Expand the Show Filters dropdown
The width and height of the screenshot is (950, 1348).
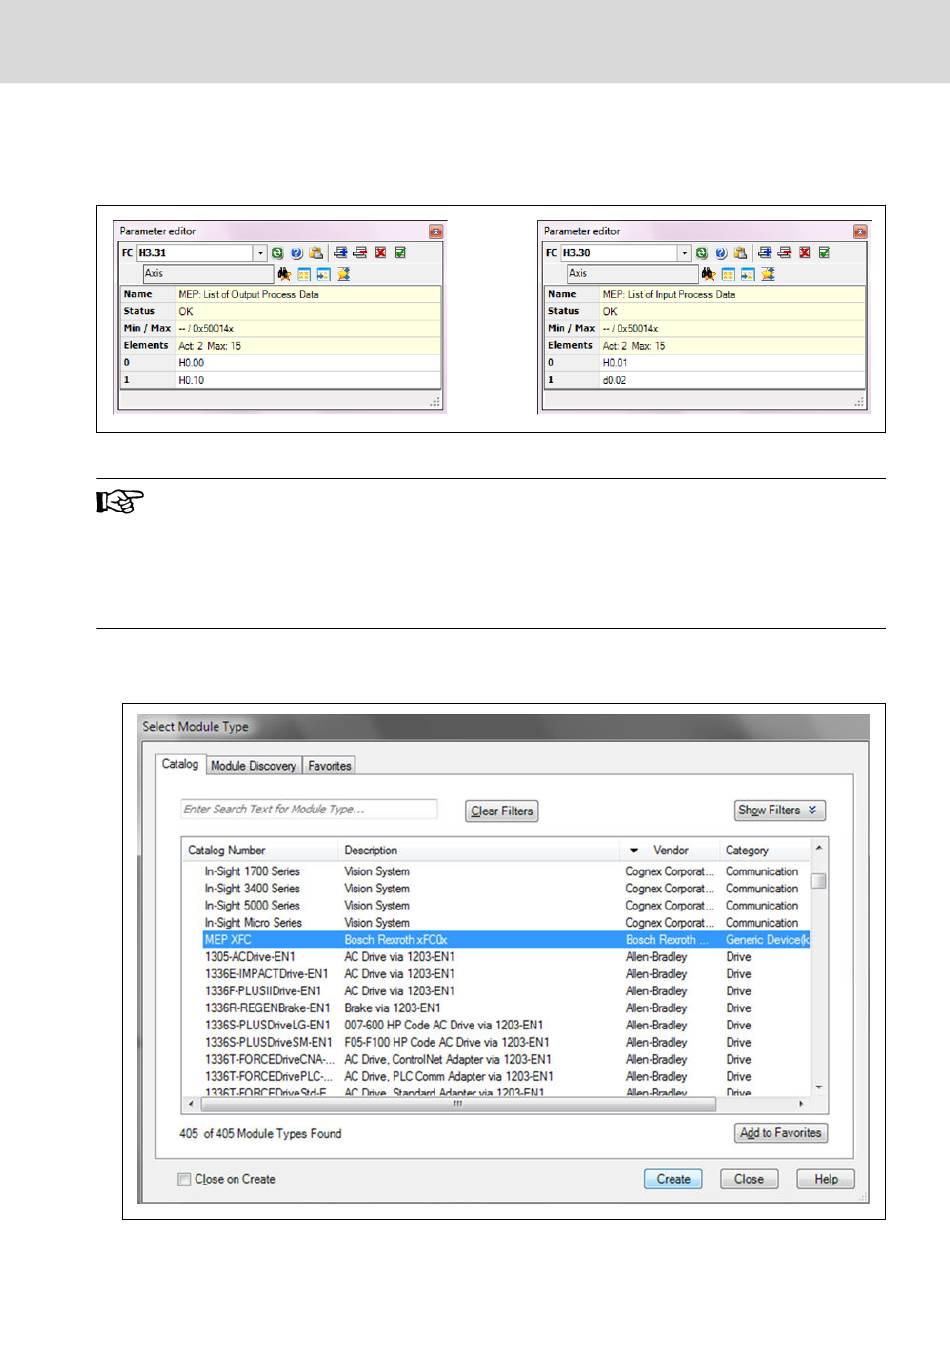(780, 811)
